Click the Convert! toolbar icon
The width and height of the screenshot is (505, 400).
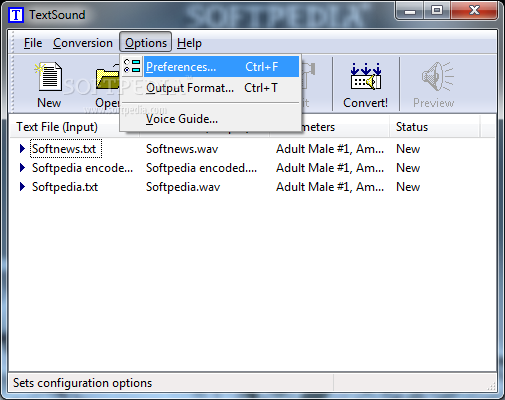[365, 77]
